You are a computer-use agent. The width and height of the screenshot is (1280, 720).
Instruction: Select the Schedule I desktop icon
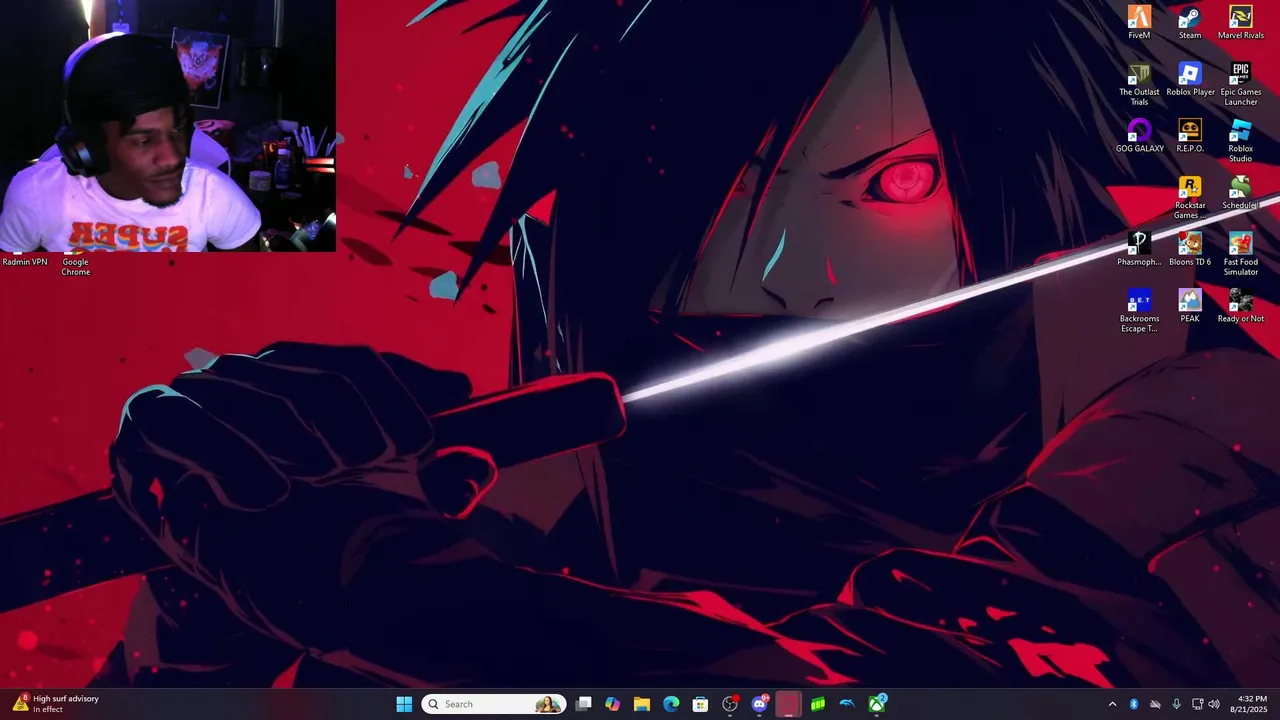pos(1240,193)
